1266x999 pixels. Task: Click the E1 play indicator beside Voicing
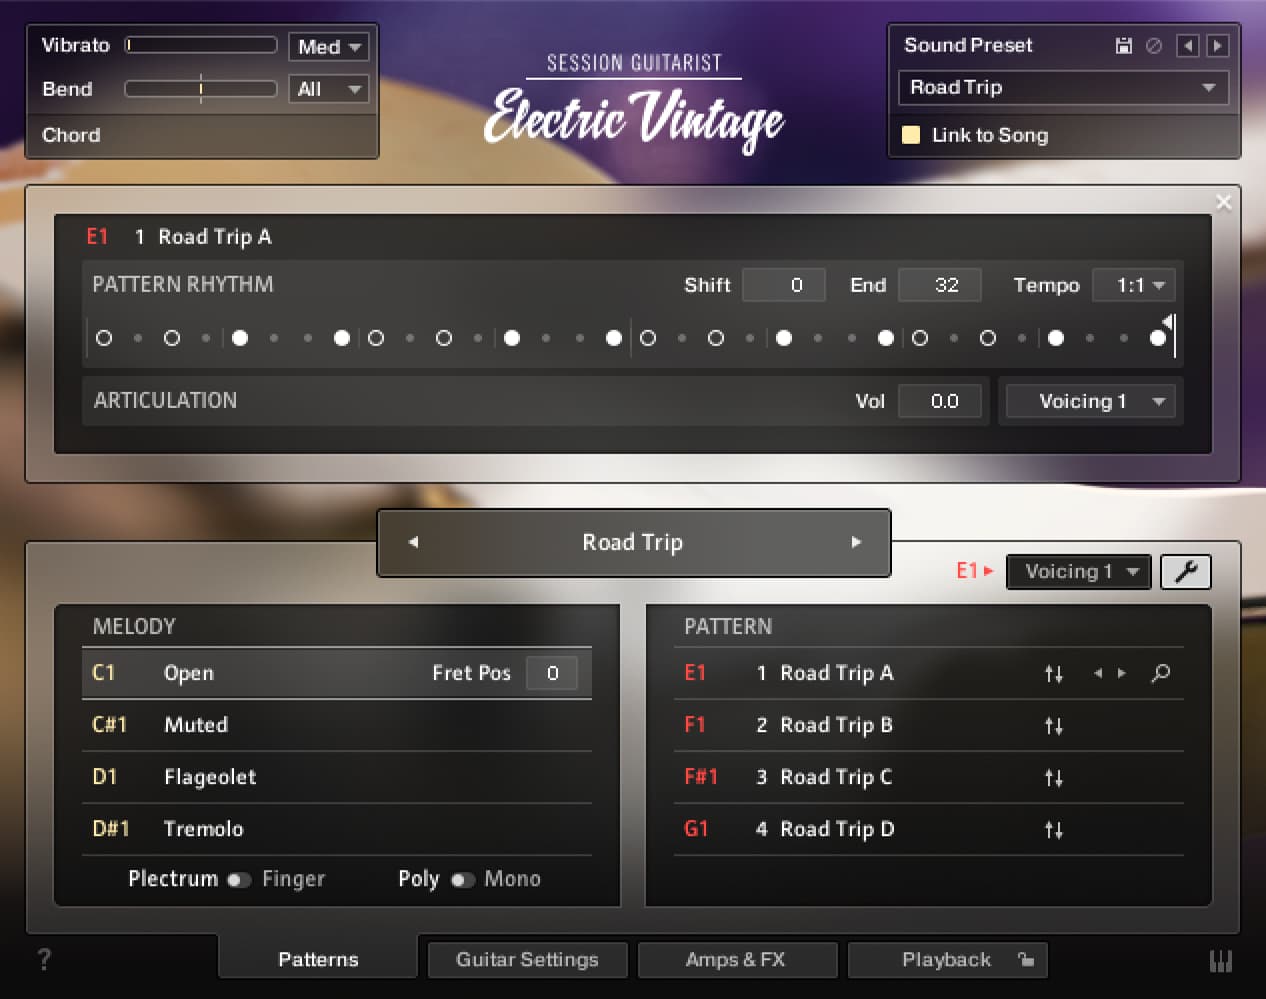point(975,571)
